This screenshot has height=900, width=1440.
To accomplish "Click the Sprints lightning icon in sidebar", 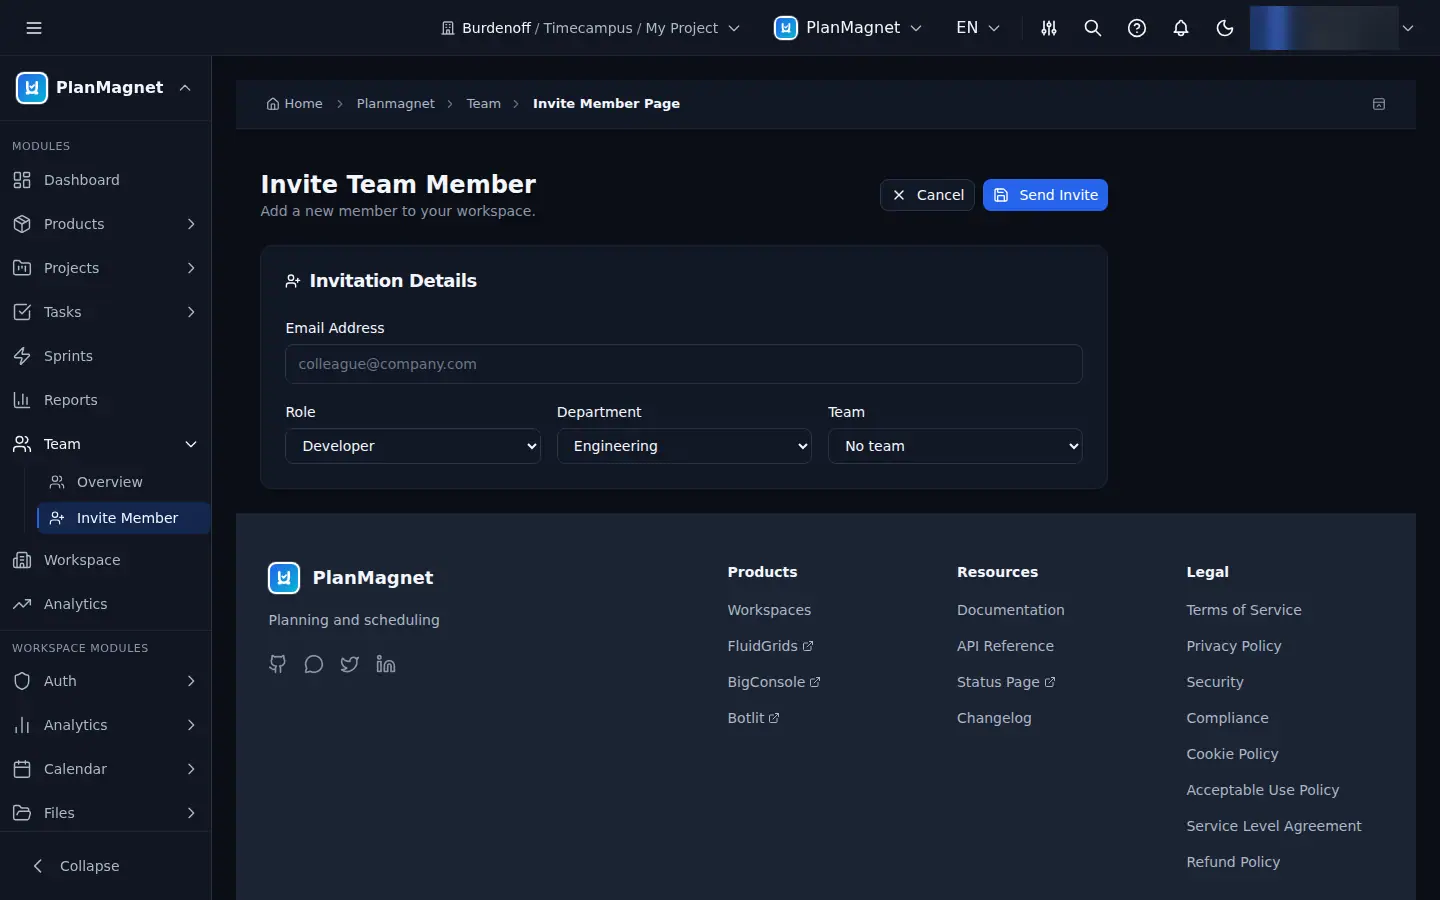I will [x=22, y=356].
